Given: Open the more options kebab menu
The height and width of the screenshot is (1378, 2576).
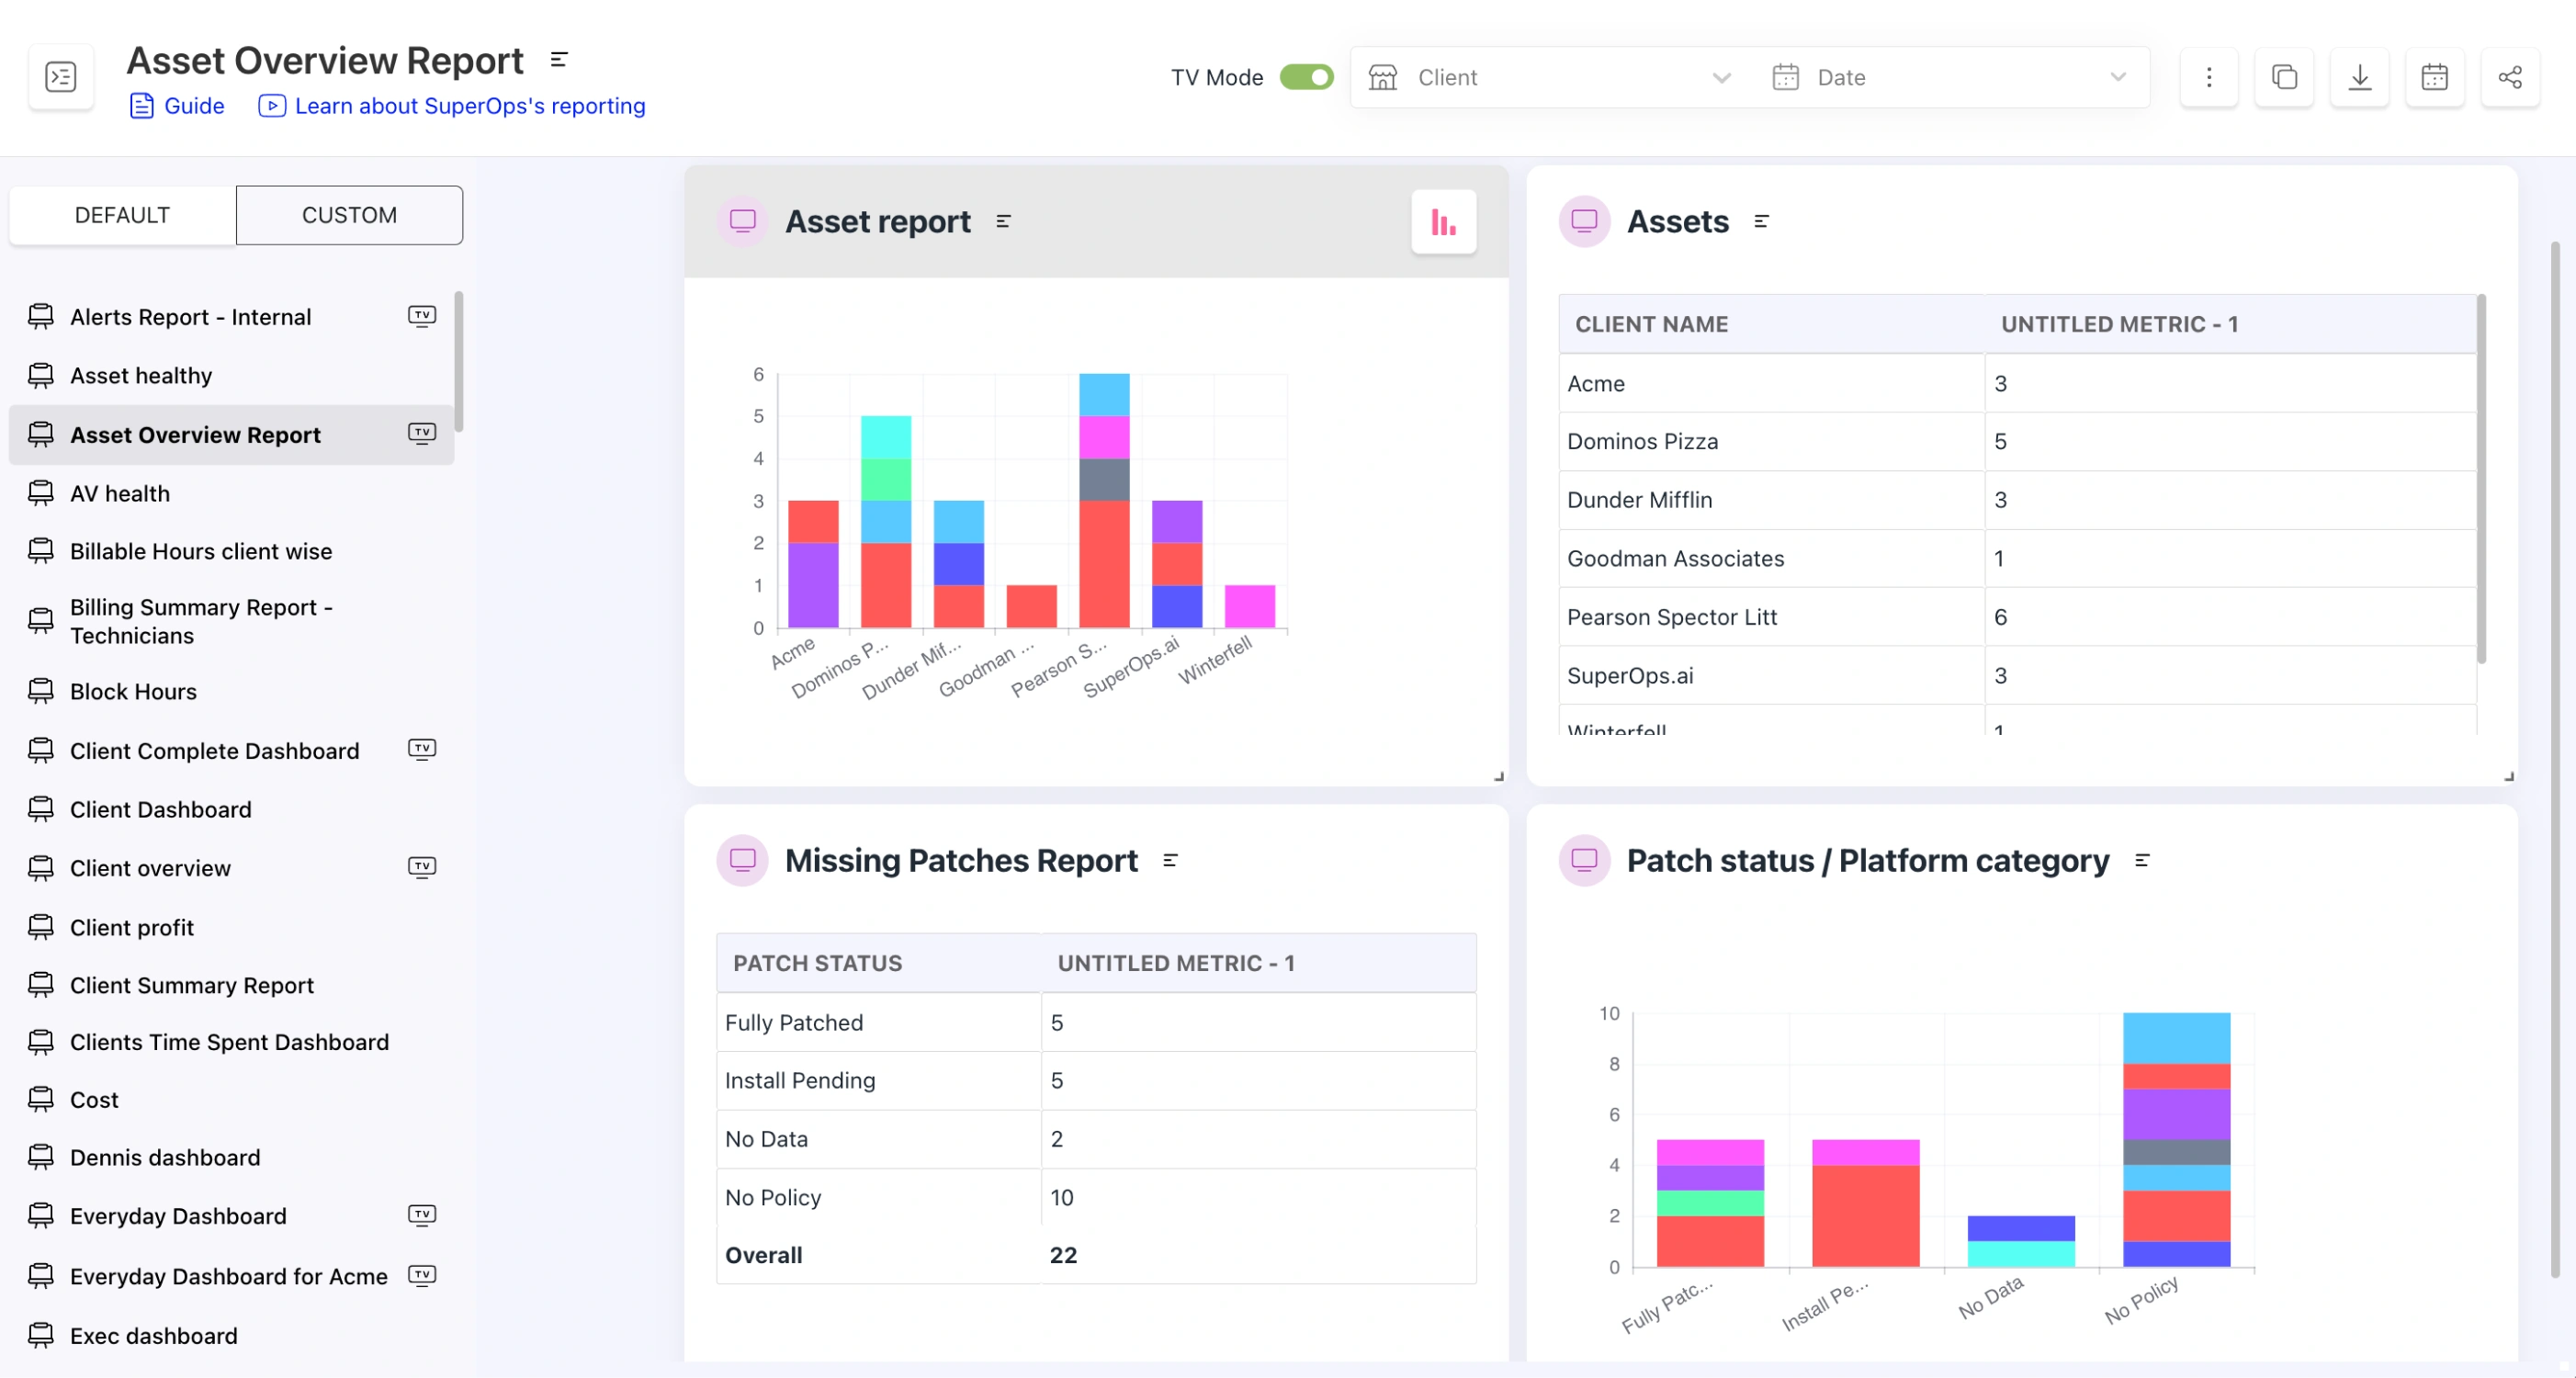Looking at the screenshot, I should coord(2209,77).
